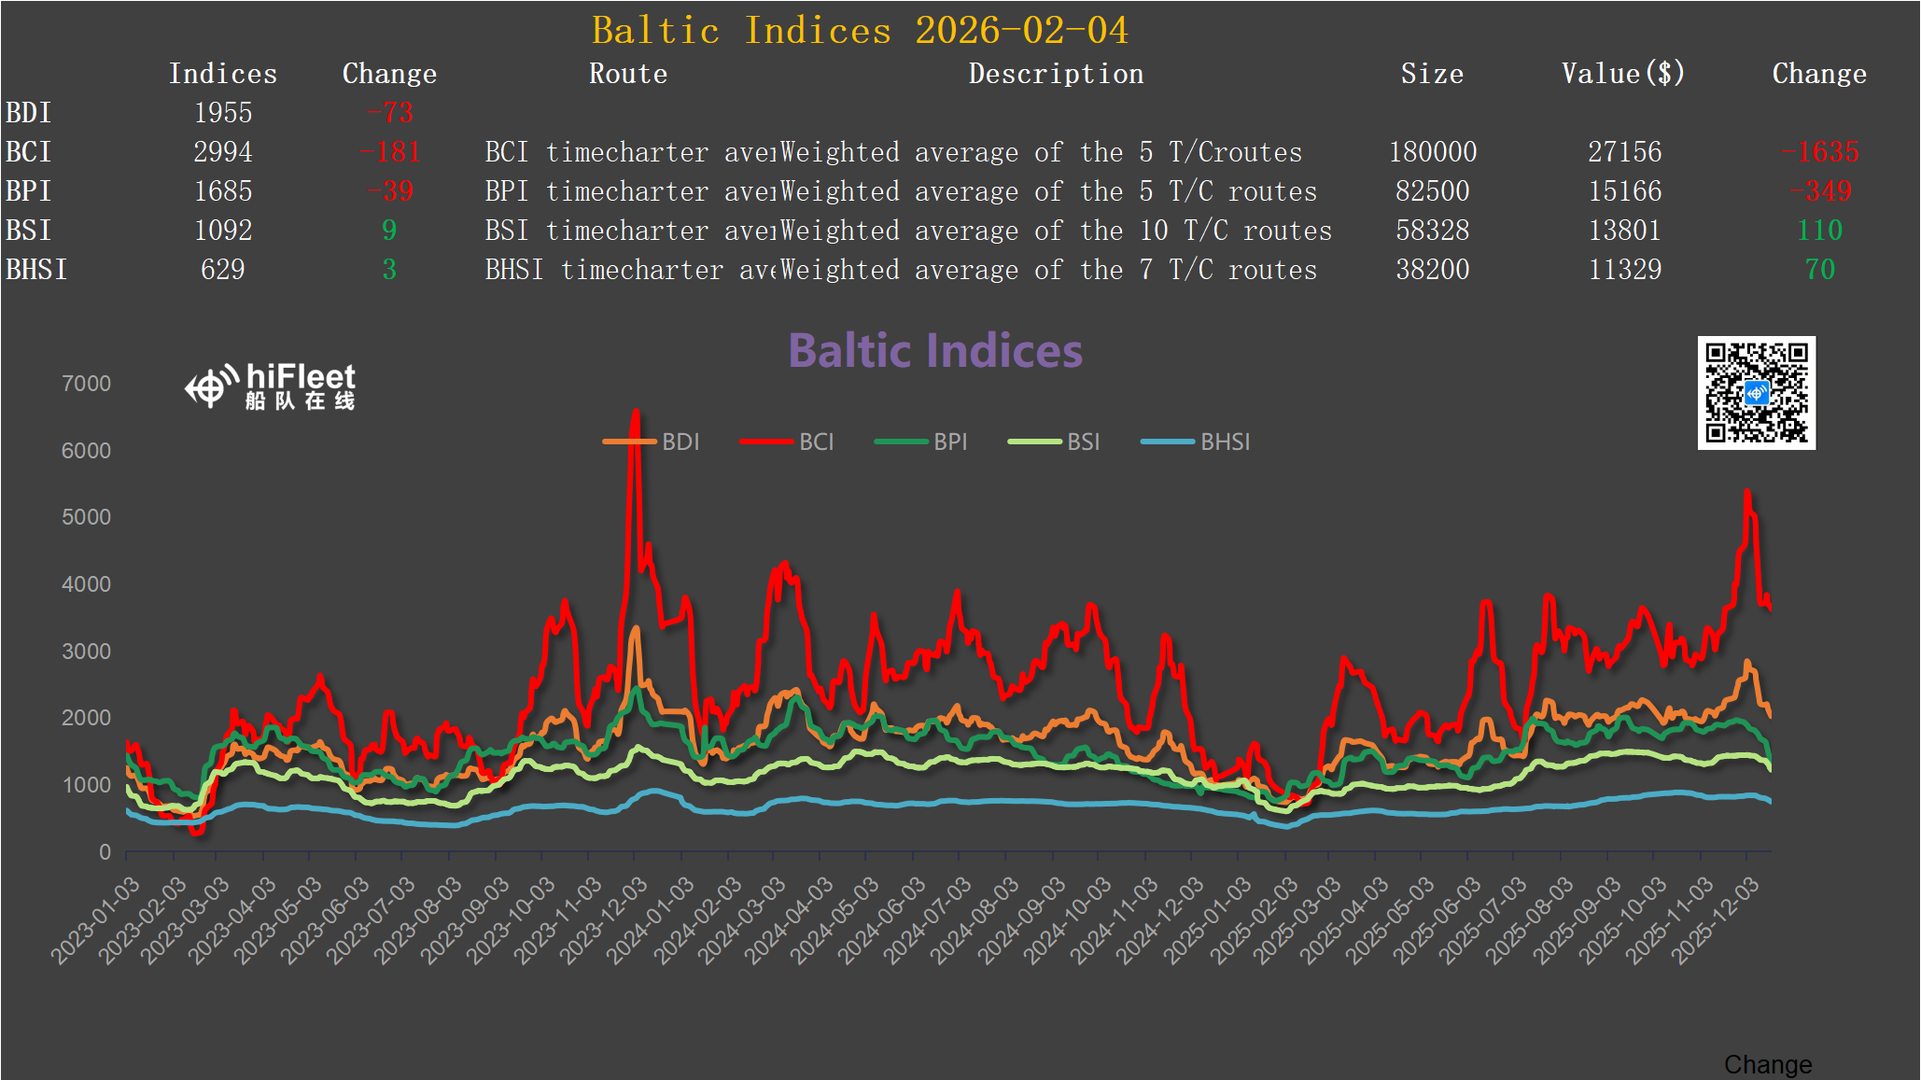1921x1080 pixels.
Task: Click the Route column header
Action: (628, 74)
